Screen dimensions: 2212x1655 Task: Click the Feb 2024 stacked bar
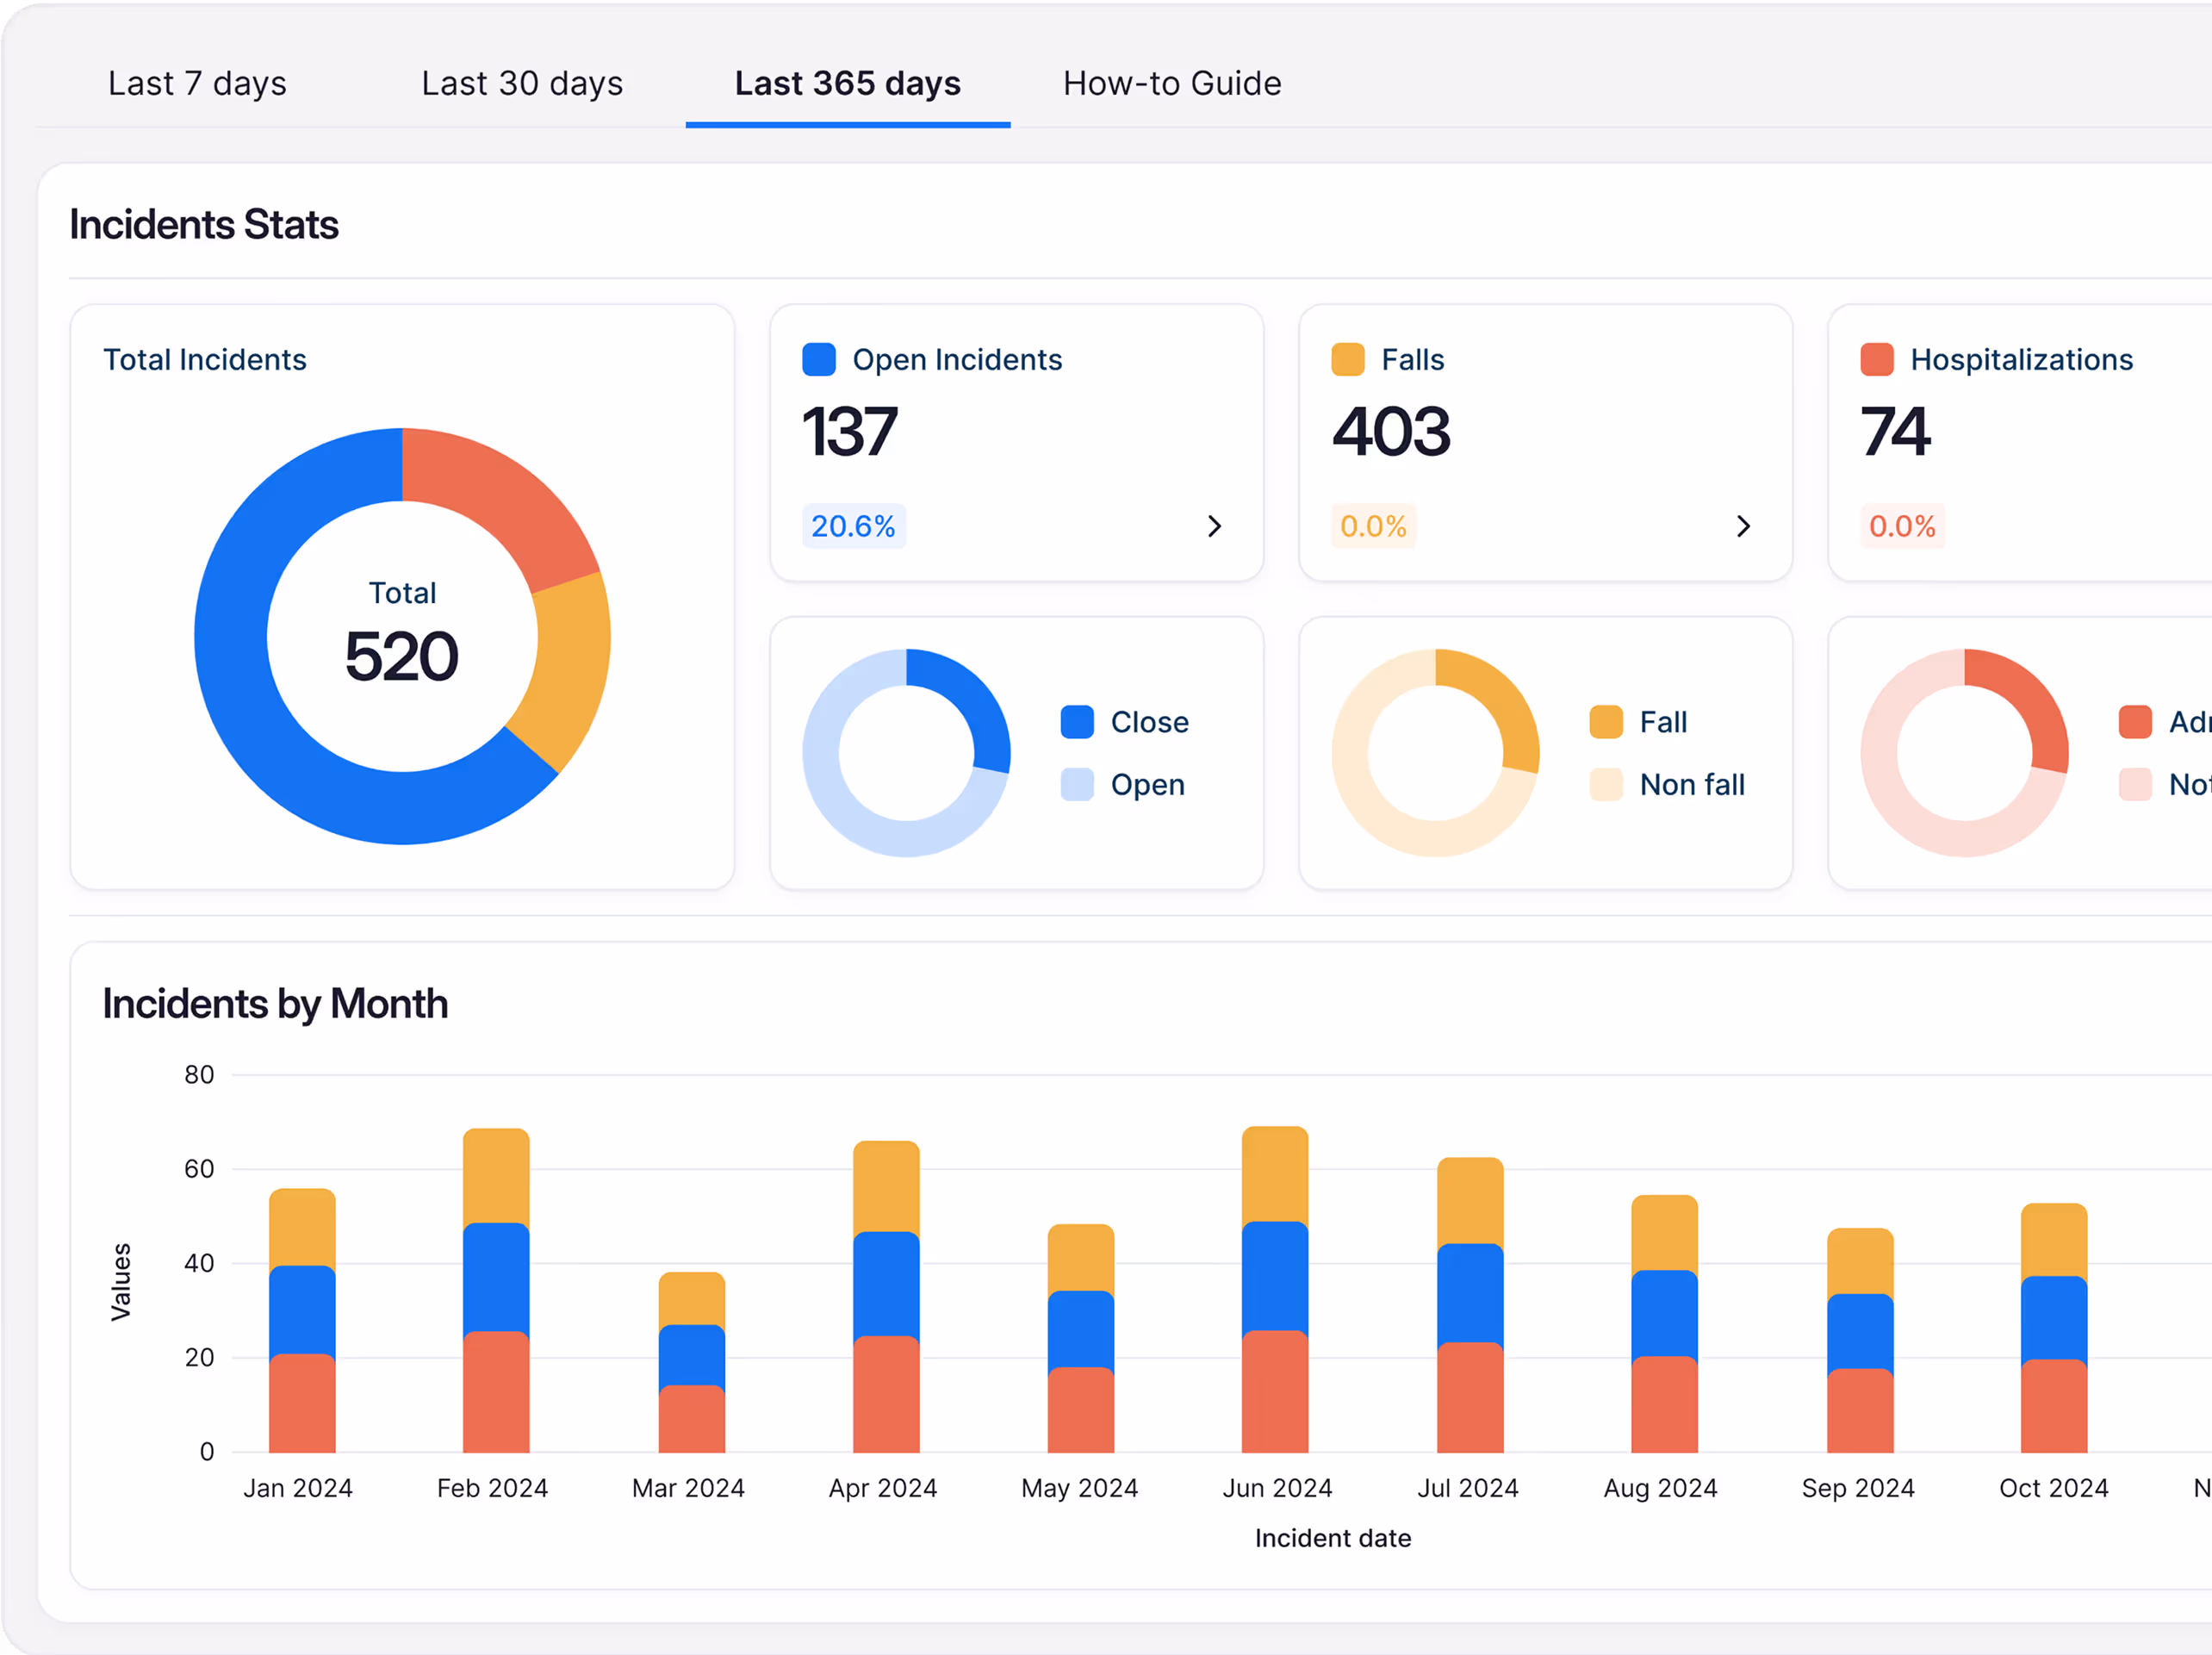tap(496, 1290)
